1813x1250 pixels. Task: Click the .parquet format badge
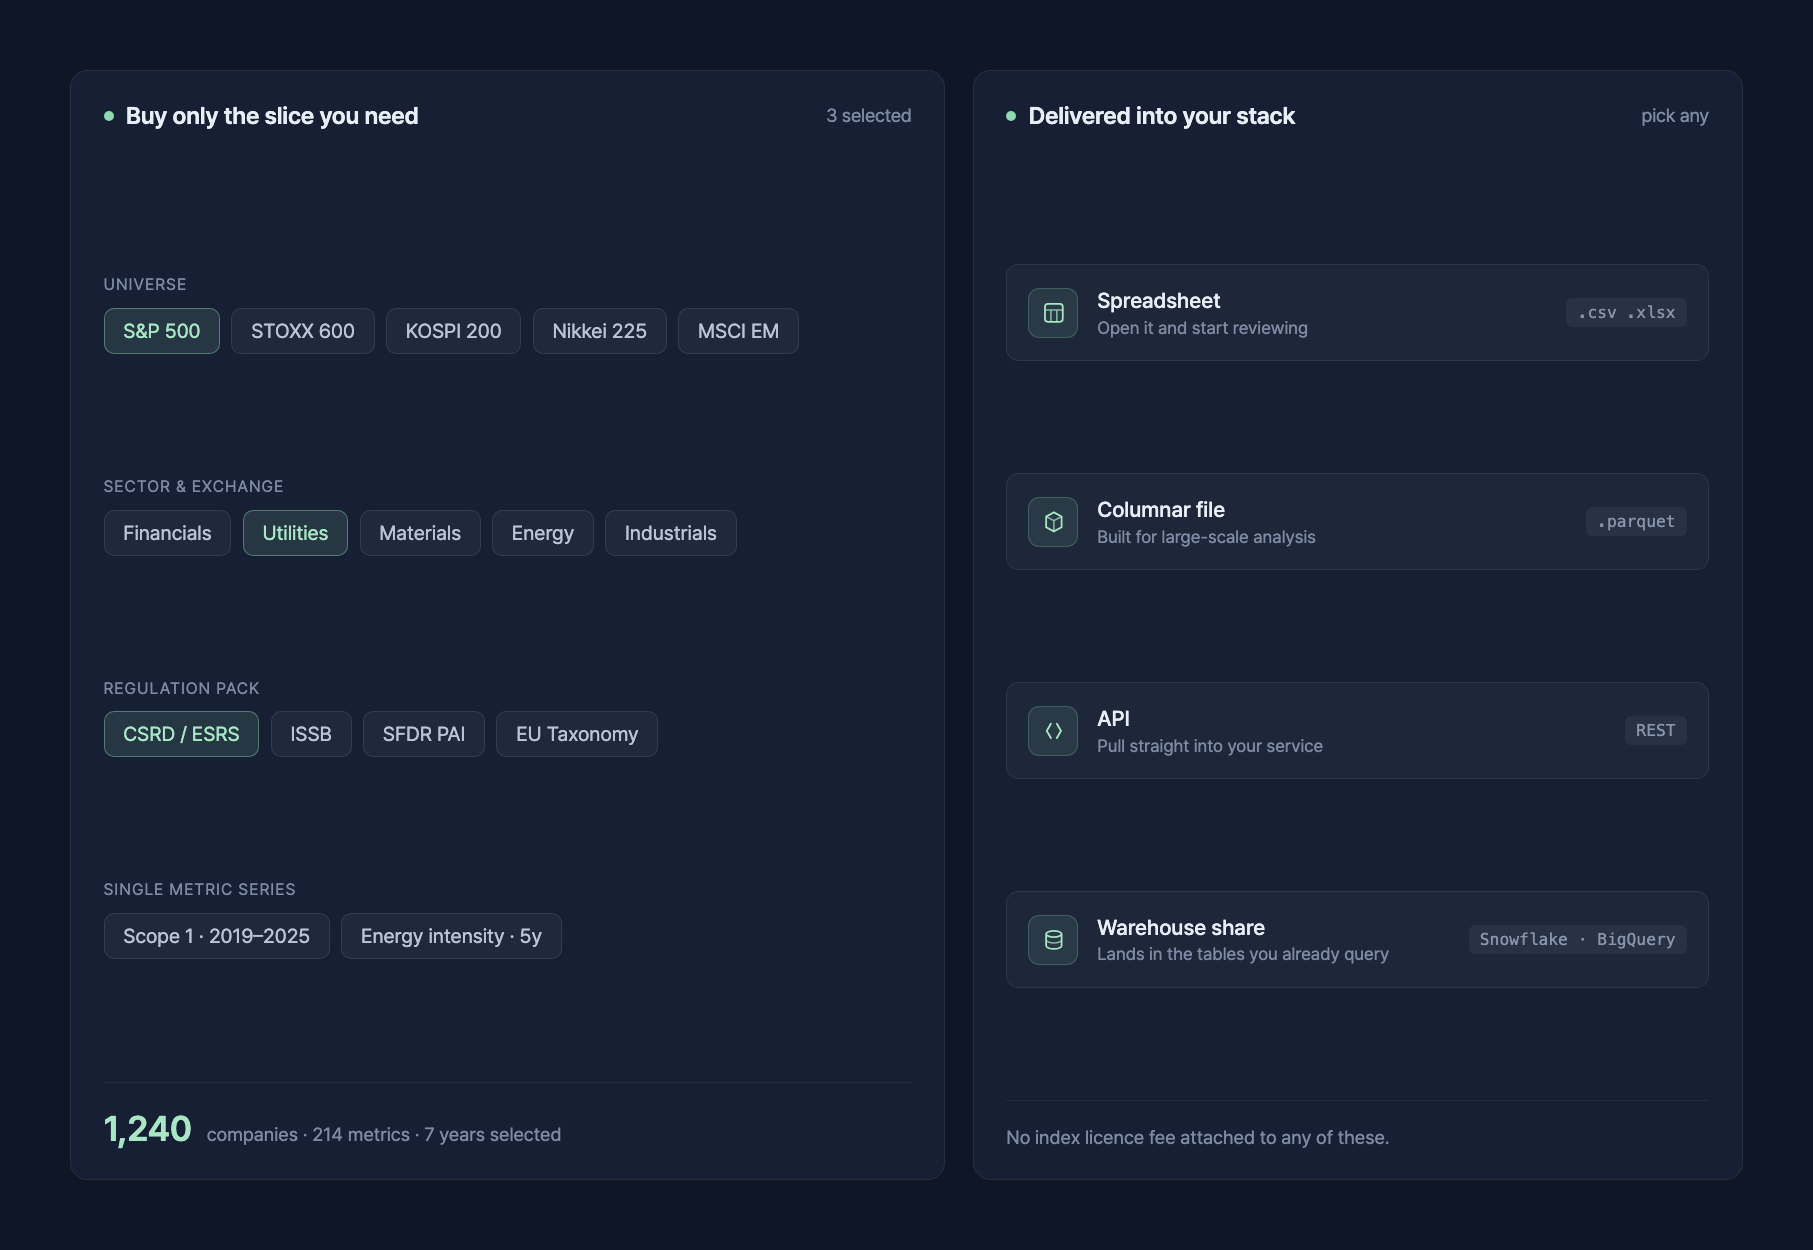[1636, 521]
